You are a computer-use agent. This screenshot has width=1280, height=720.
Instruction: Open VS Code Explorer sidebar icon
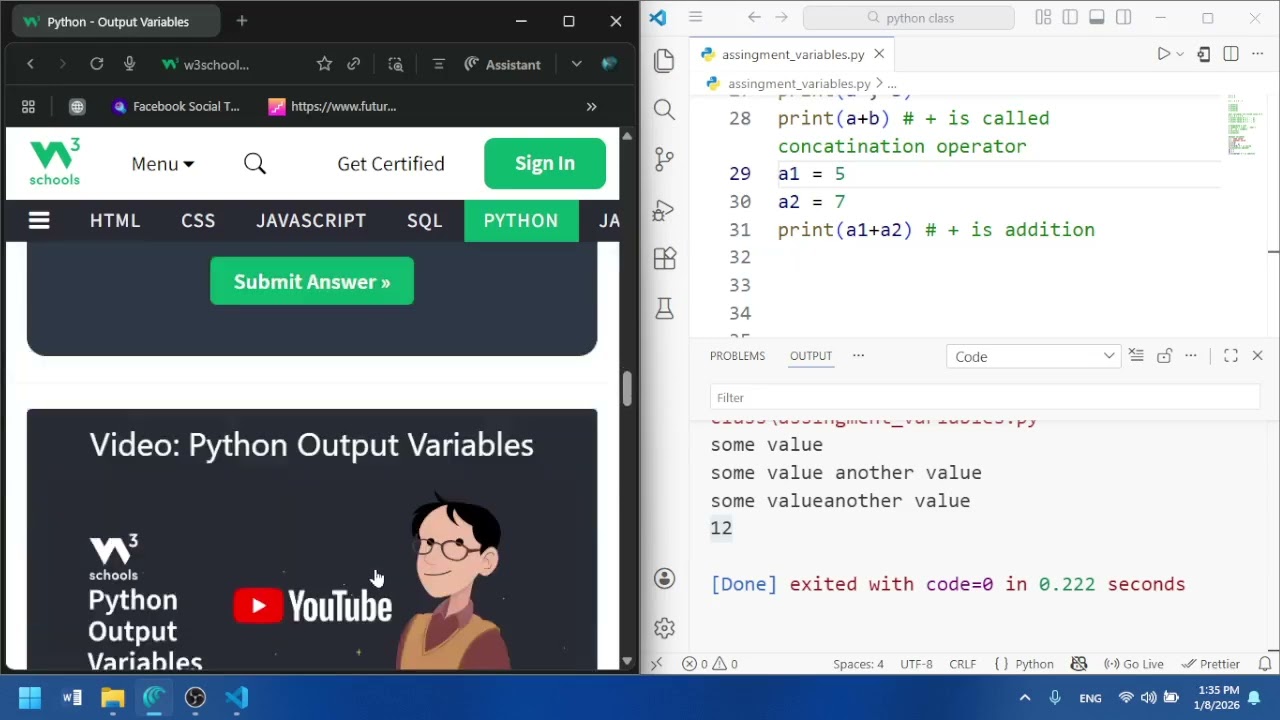pyautogui.click(x=664, y=61)
